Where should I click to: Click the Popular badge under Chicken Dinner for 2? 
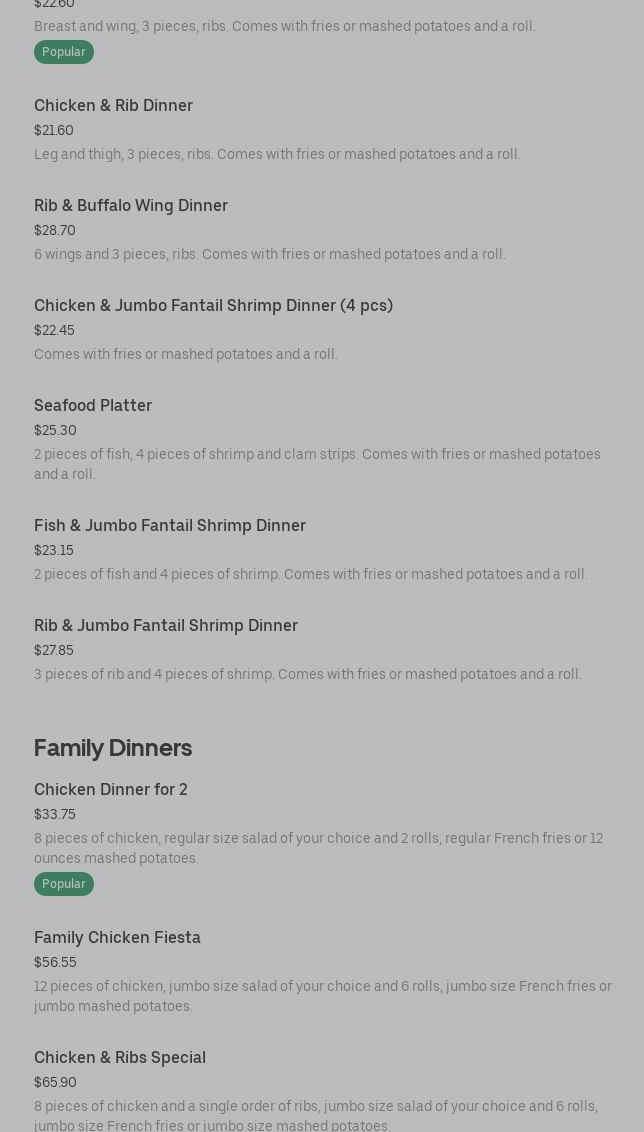(x=64, y=884)
